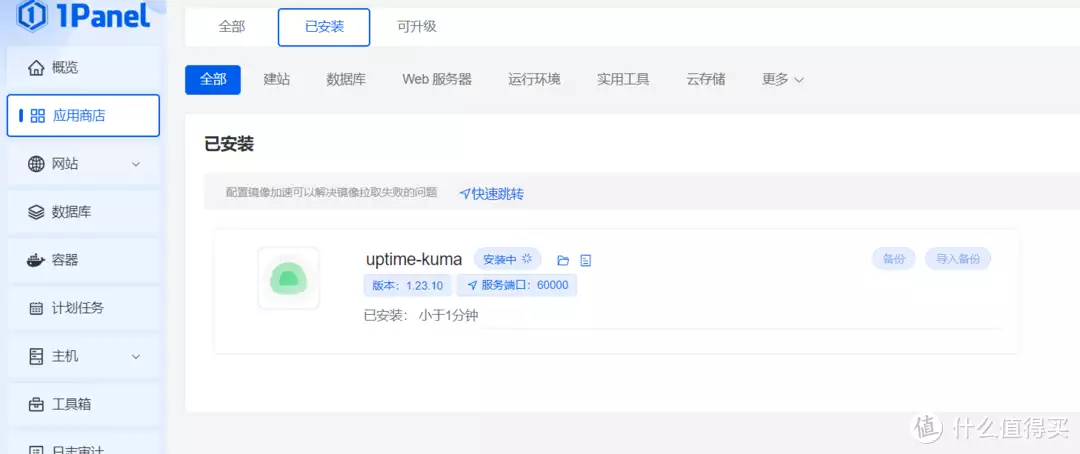The width and height of the screenshot is (1080, 454).
Task: Click the 网站 globe icon
Action: pos(36,164)
